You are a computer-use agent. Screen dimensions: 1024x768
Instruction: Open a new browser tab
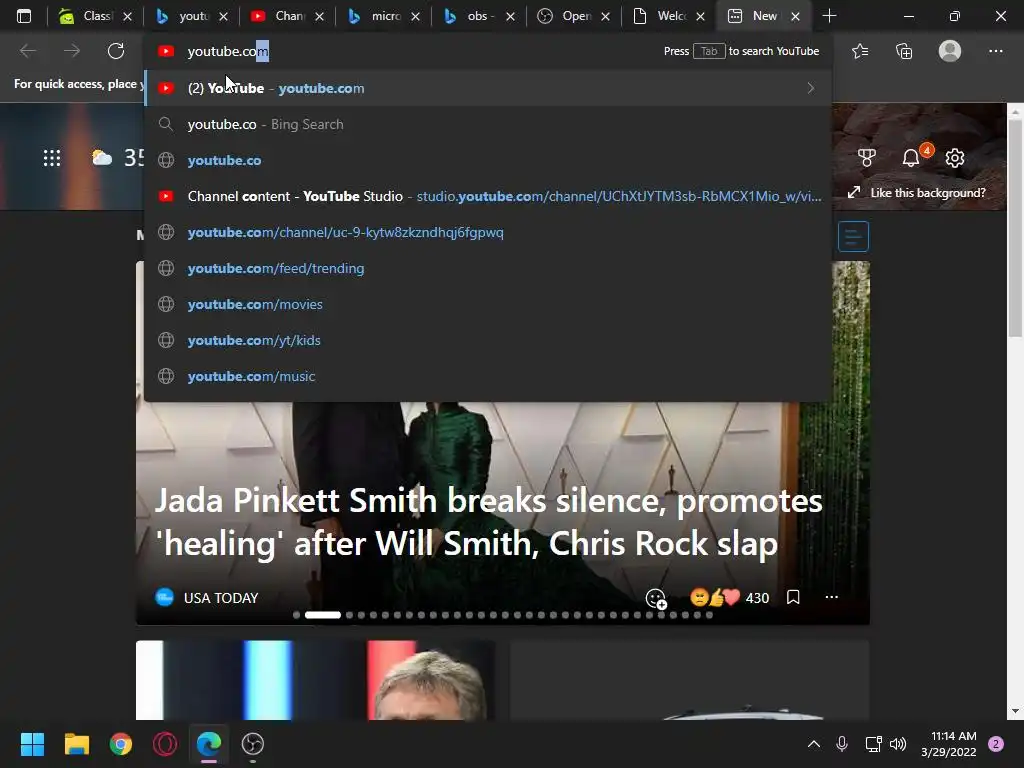829,16
